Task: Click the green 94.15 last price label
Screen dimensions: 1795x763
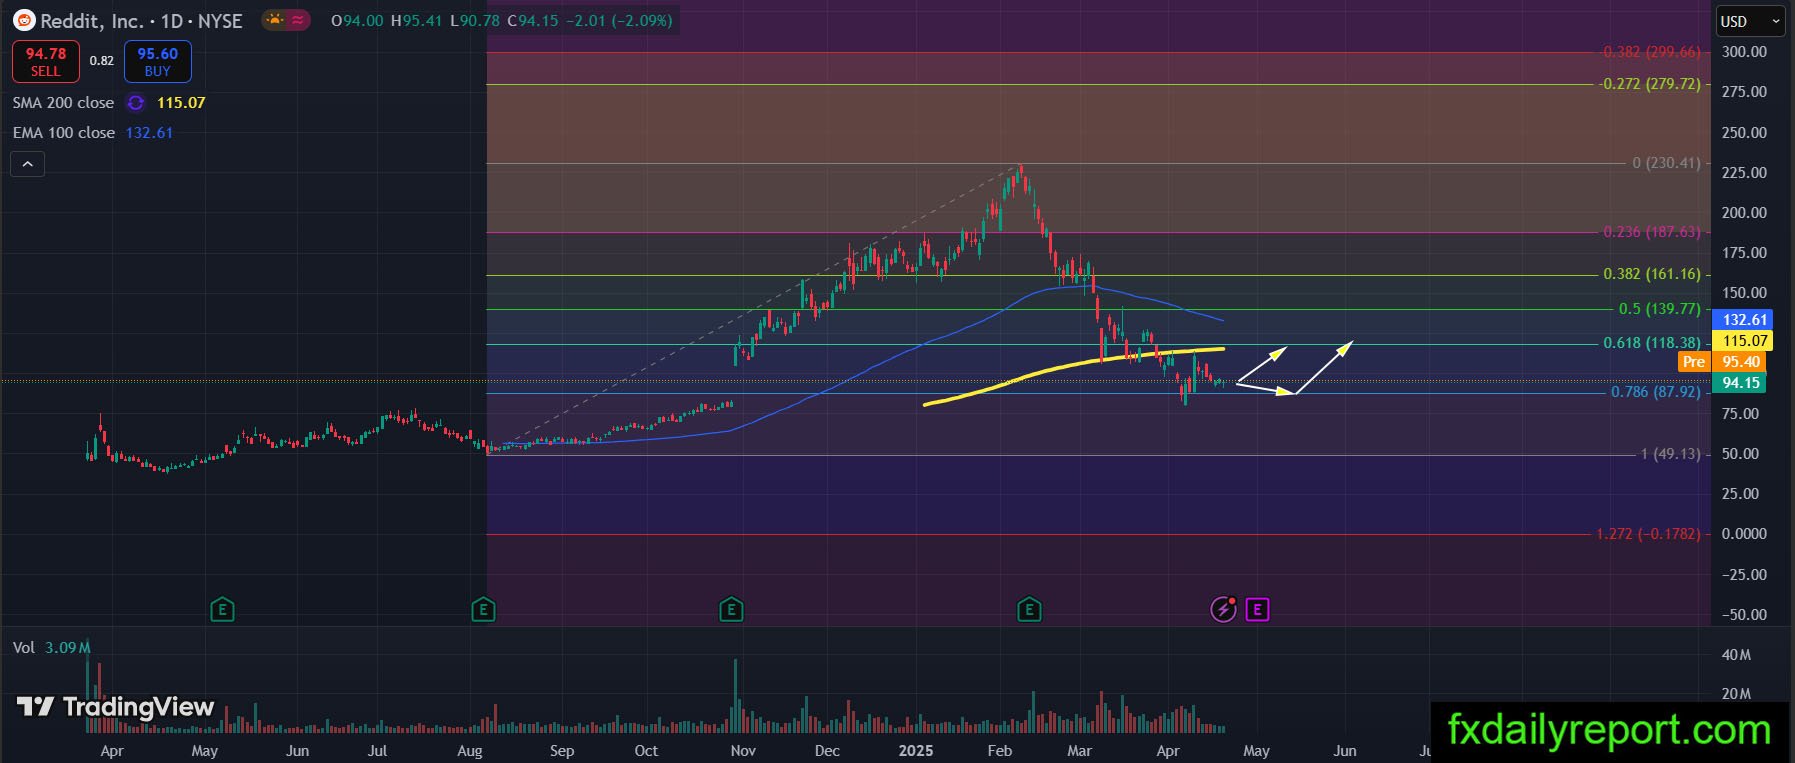Action: (1741, 383)
